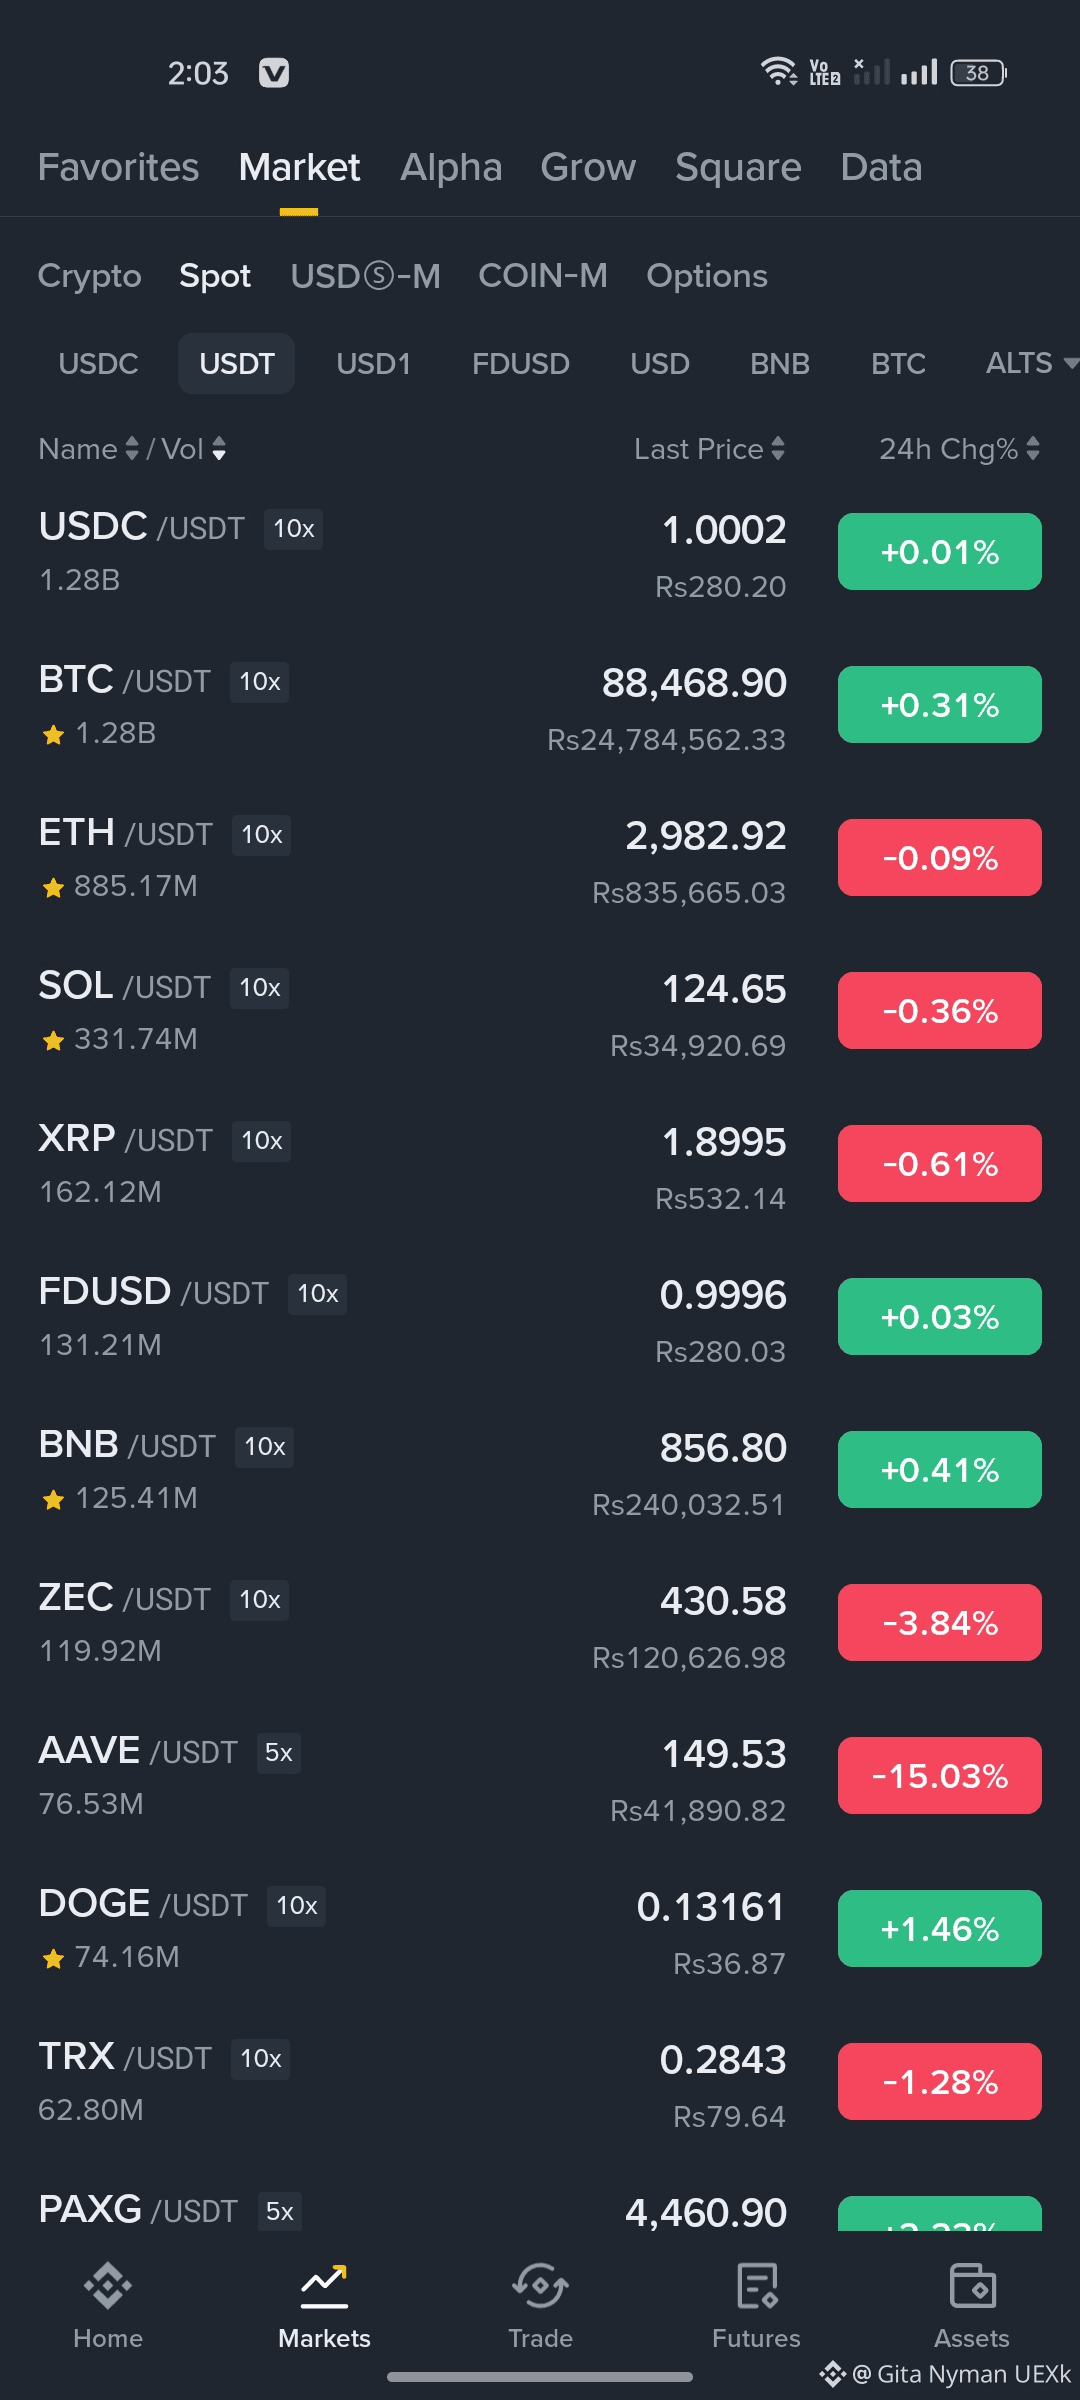The height and width of the screenshot is (2400, 1080).
Task: Open the Futures icon in bottom bar
Action: click(x=756, y=2286)
